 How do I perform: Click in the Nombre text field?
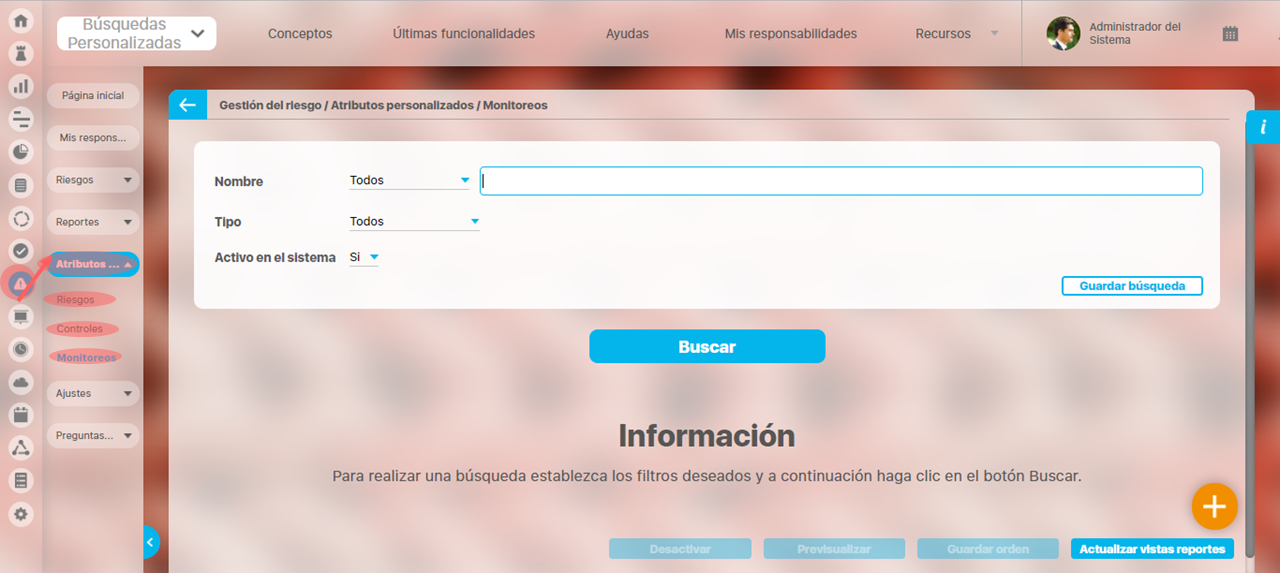(840, 181)
